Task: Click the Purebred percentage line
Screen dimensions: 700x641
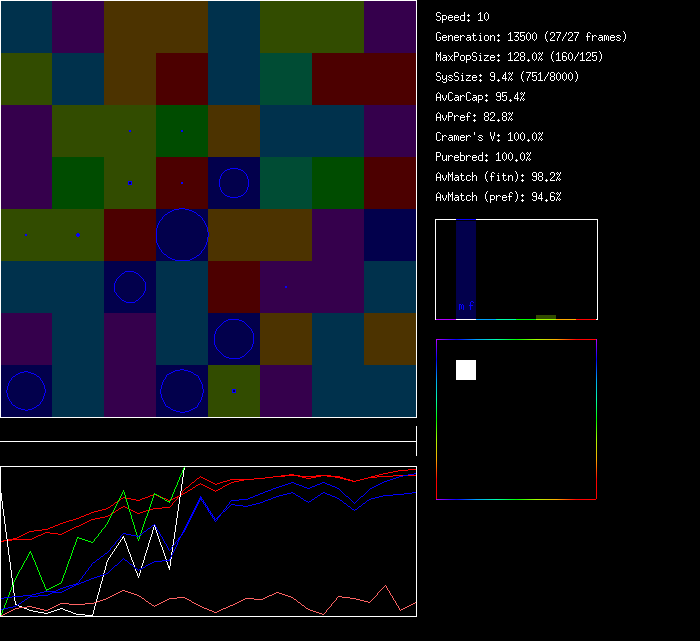Action: tap(483, 157)
